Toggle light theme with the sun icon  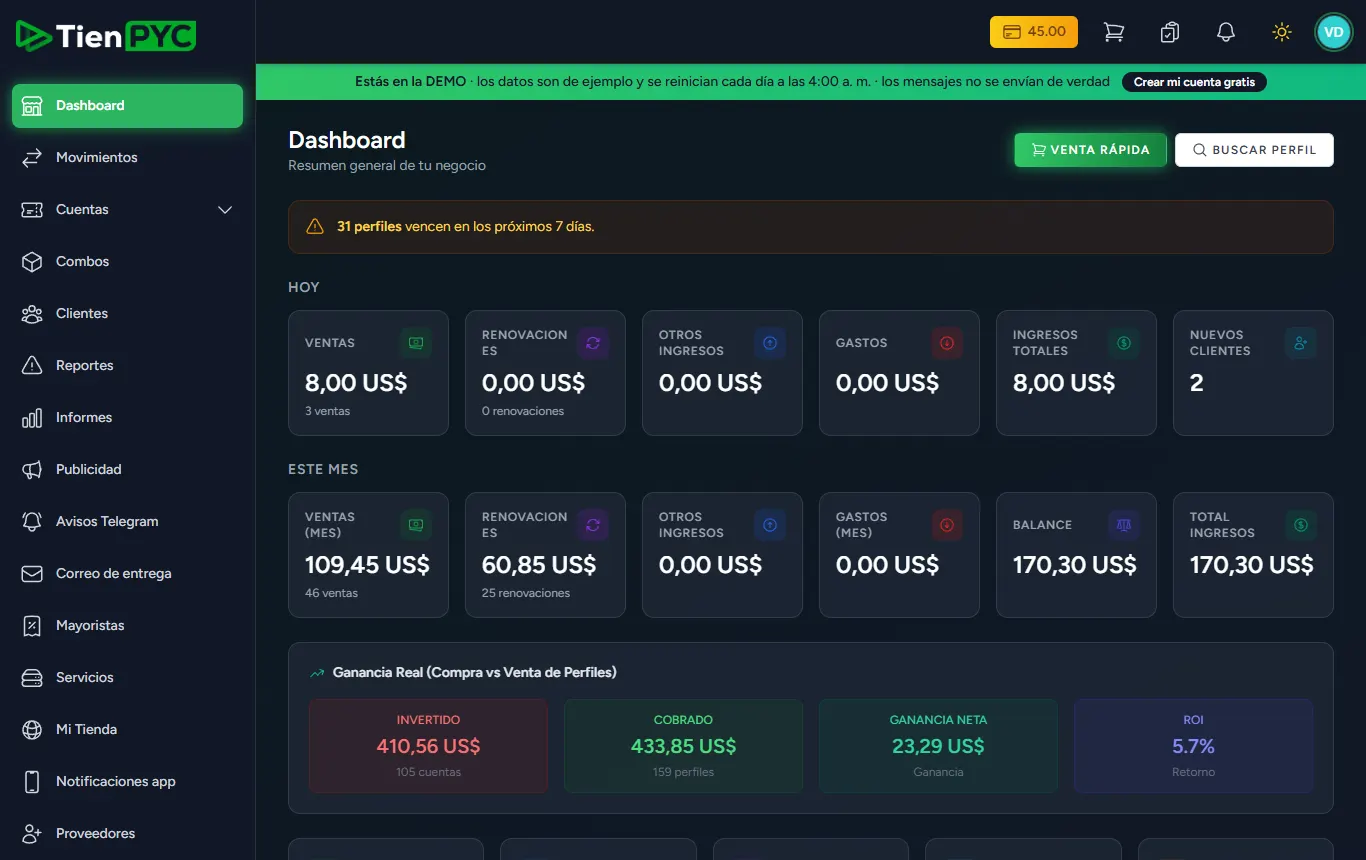[x=1282, y=32]
